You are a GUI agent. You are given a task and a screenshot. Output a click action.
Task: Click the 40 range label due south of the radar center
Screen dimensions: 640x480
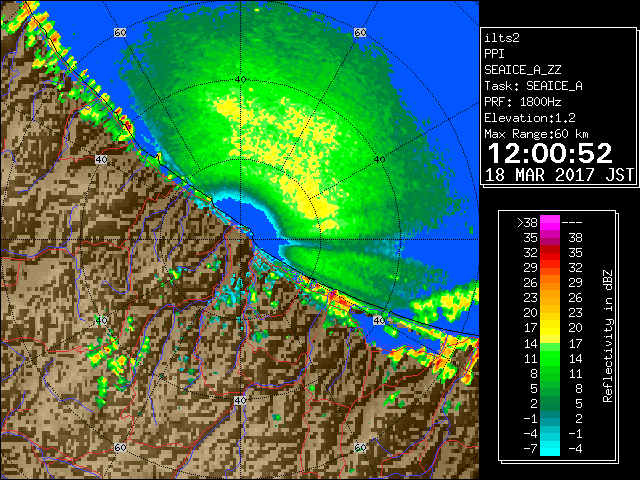click(x=240, y=400)
